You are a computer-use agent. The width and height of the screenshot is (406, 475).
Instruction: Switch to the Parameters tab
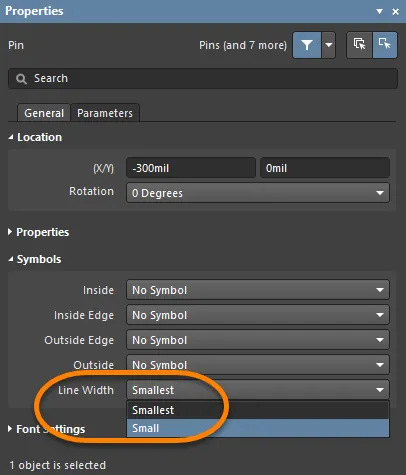coord(105,113)
